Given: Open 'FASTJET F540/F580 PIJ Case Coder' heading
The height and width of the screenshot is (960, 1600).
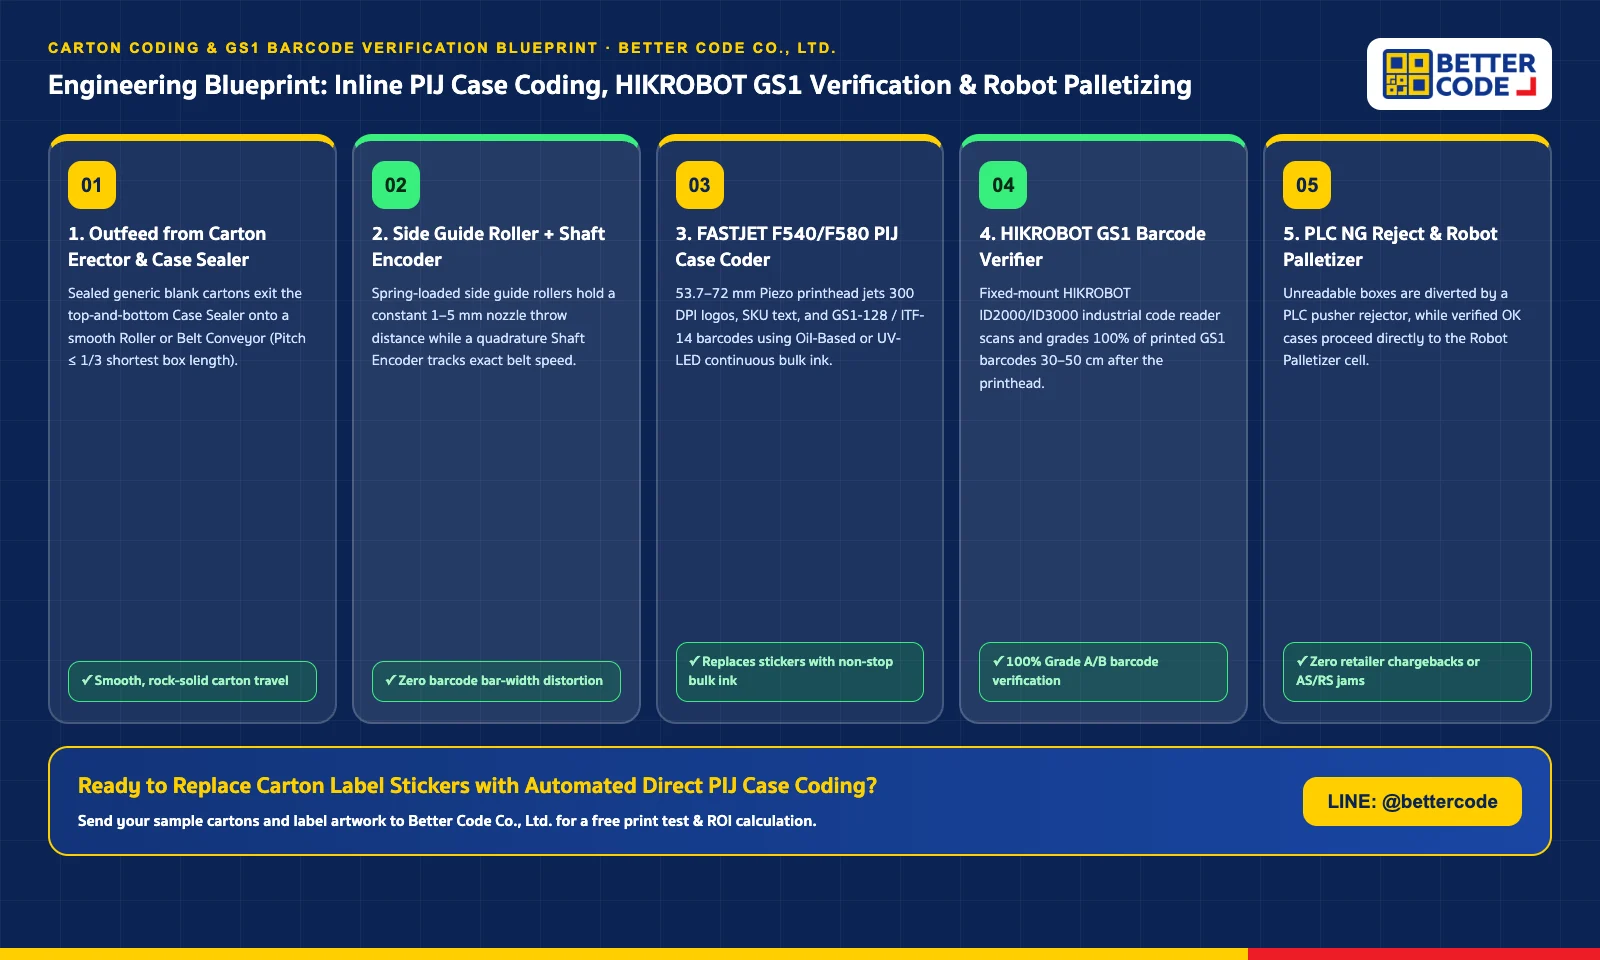Looking at the screenshot, I should 787,246.
